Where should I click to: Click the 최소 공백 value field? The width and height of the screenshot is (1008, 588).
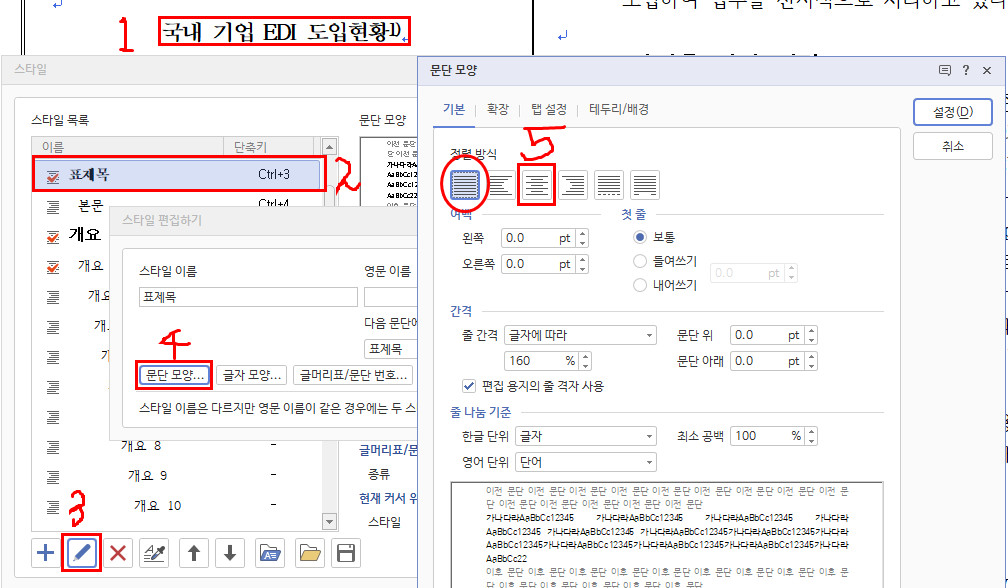768,436
